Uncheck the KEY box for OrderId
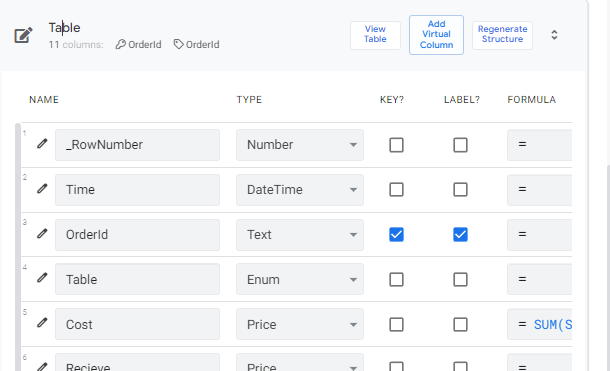 (396, 234)
